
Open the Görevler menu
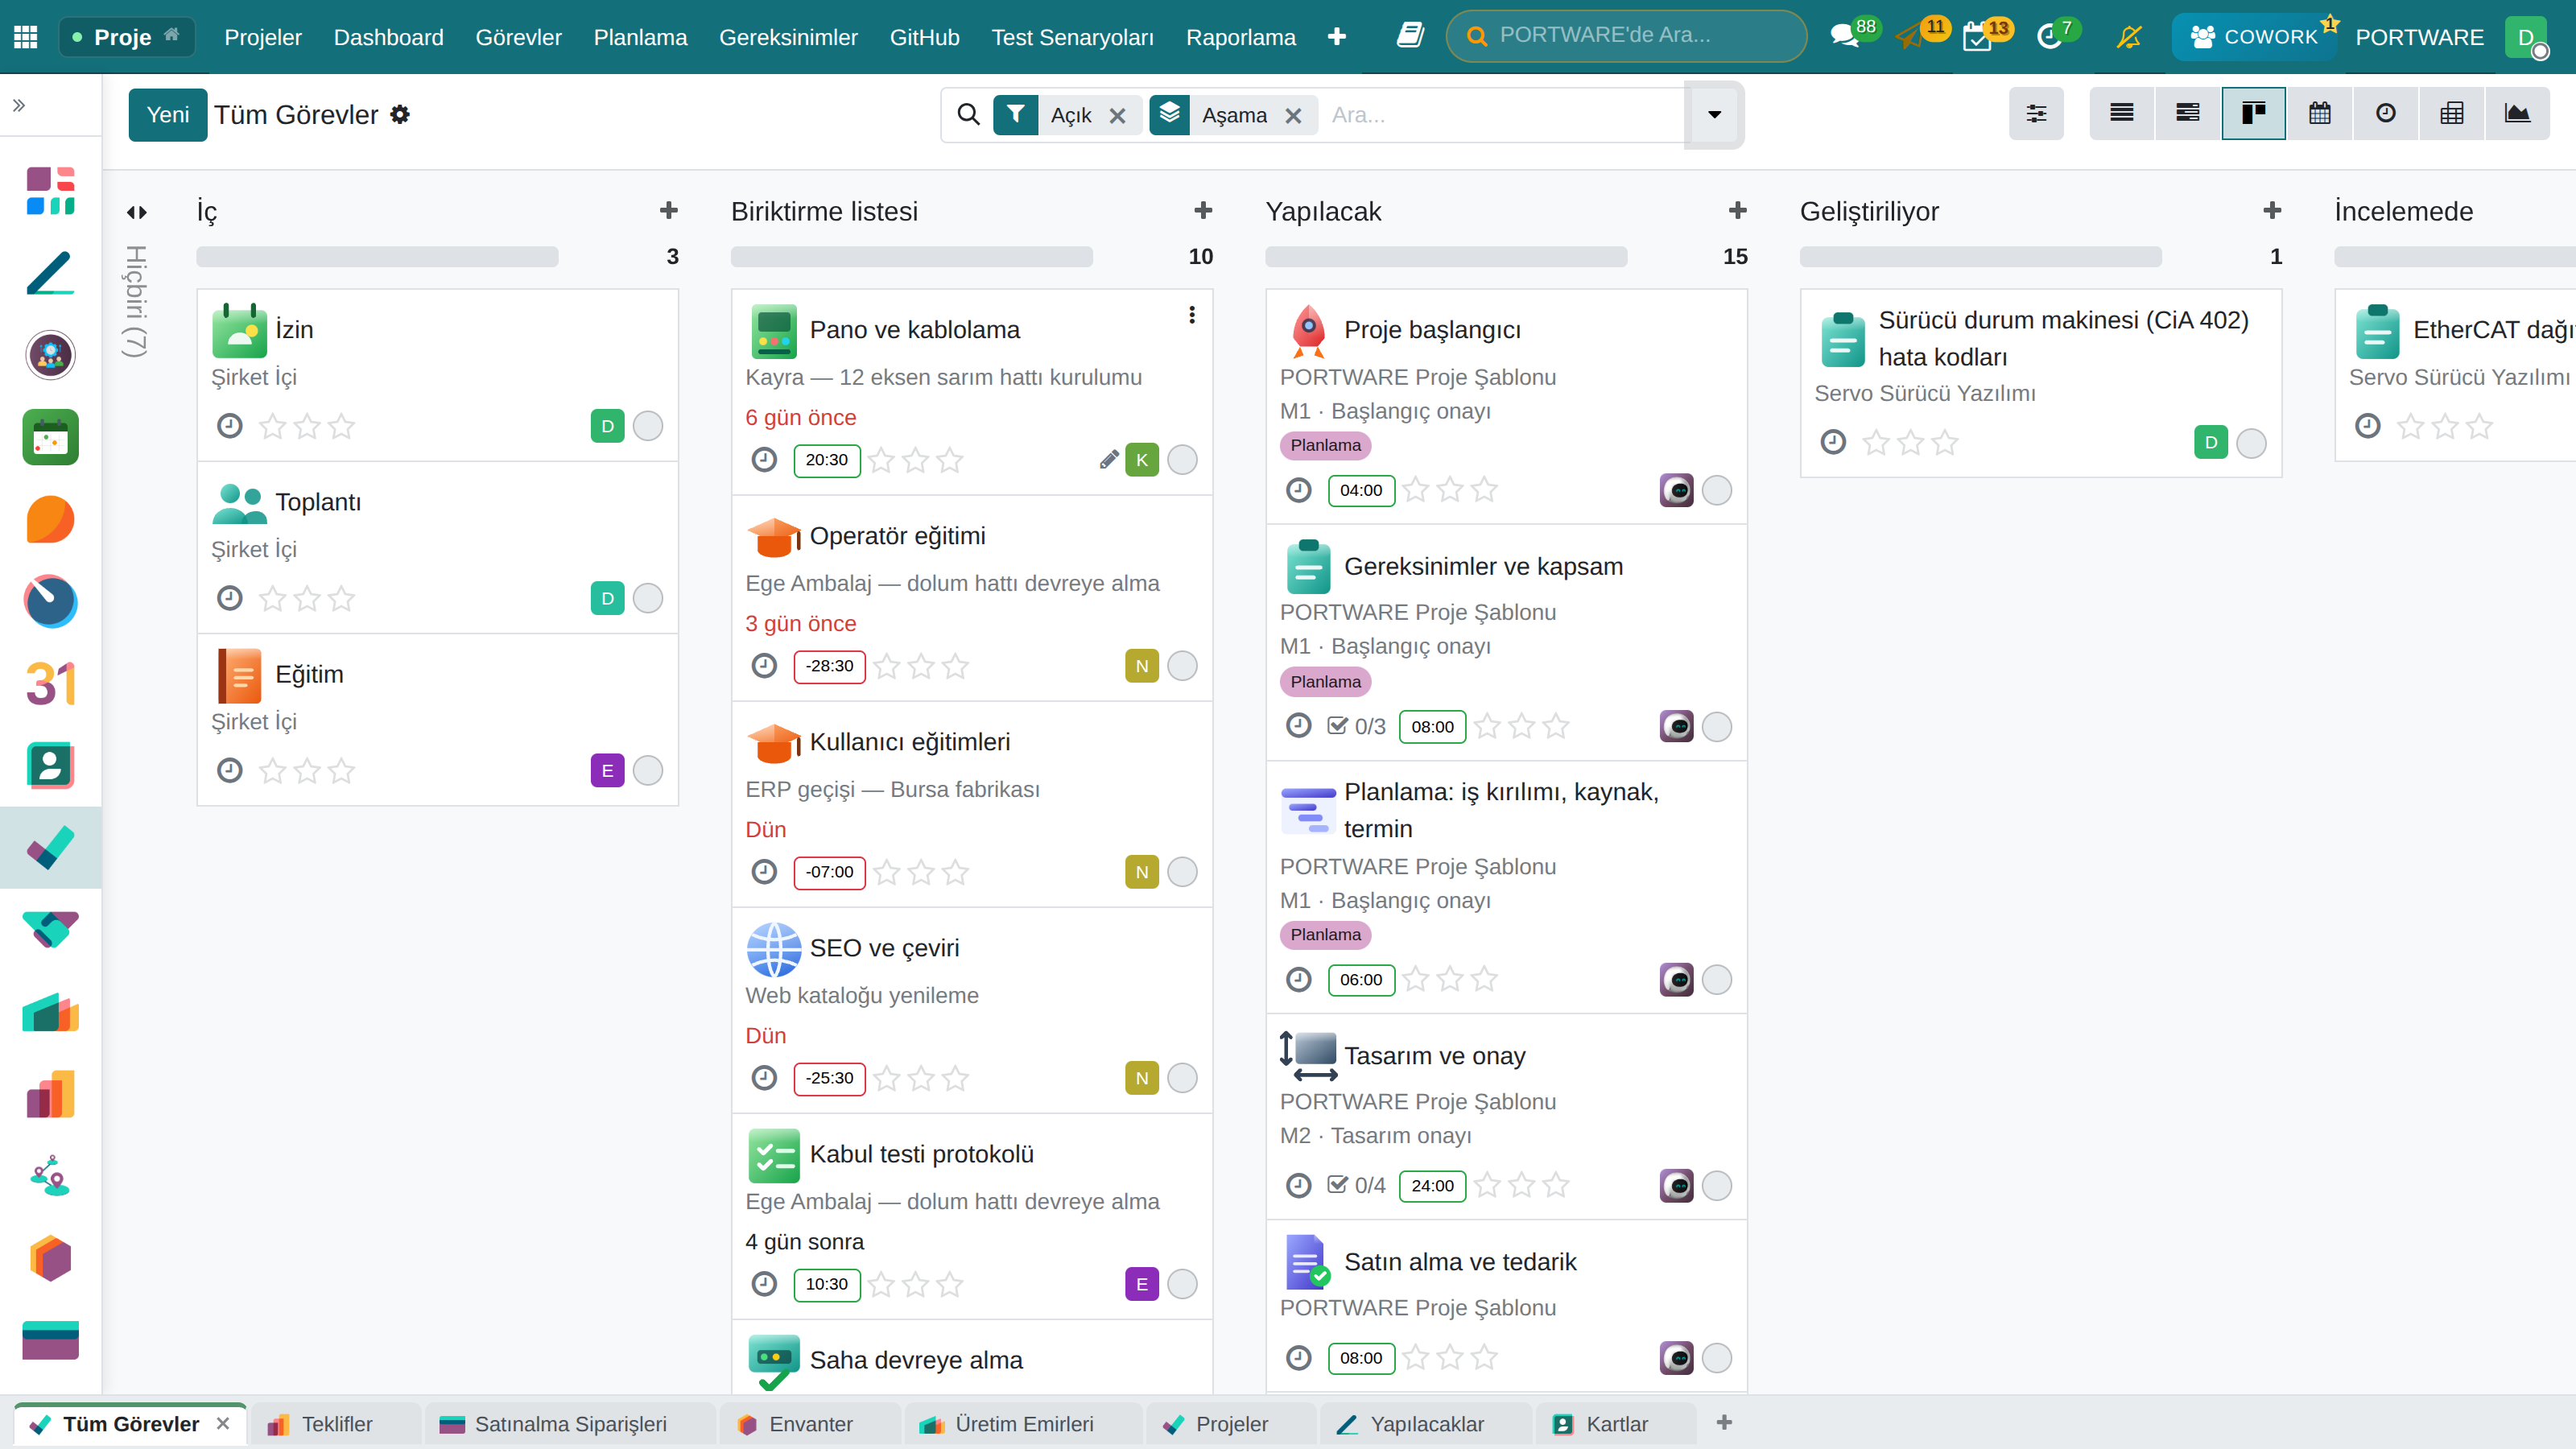518,37
